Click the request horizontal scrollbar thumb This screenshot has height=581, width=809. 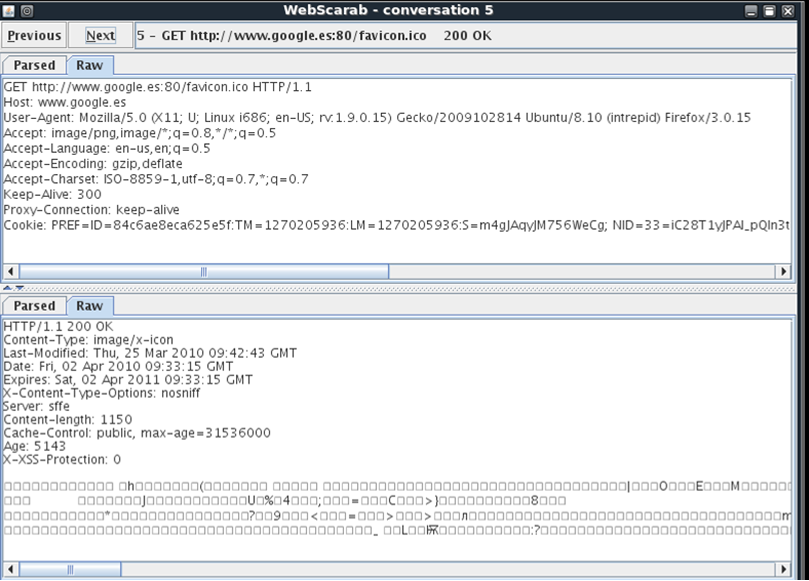click(204, 271)
